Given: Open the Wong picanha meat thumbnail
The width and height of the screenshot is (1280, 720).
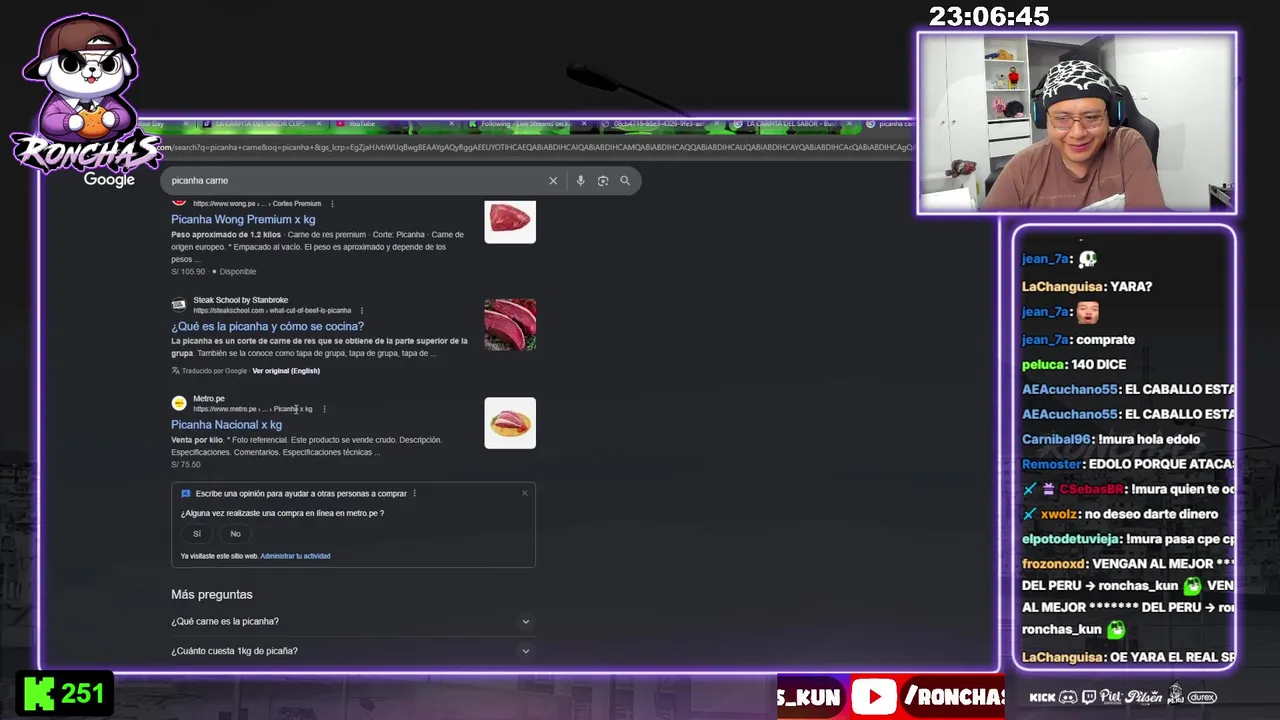Looking at the screenshot, I should click(x=510, y=222).
